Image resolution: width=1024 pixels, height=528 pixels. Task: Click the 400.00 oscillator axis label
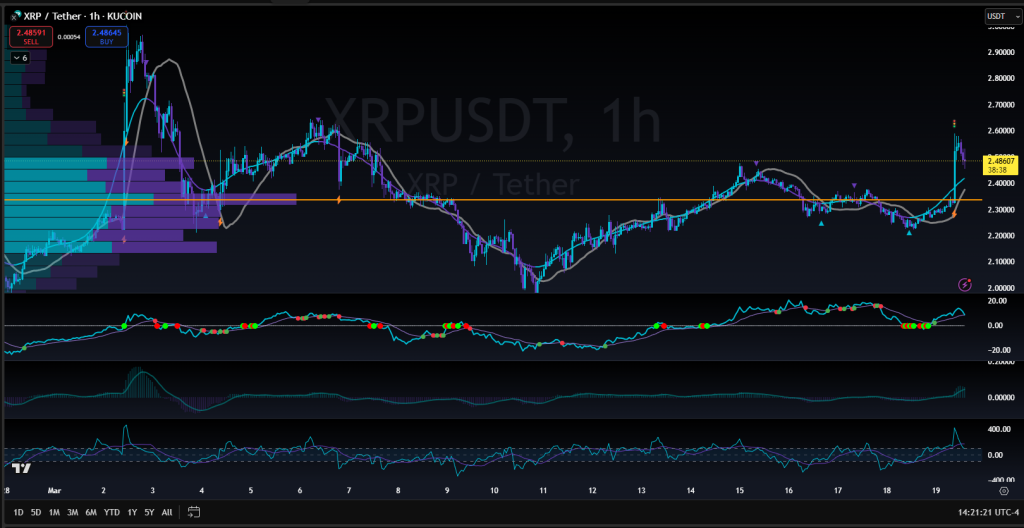[999, 430]
